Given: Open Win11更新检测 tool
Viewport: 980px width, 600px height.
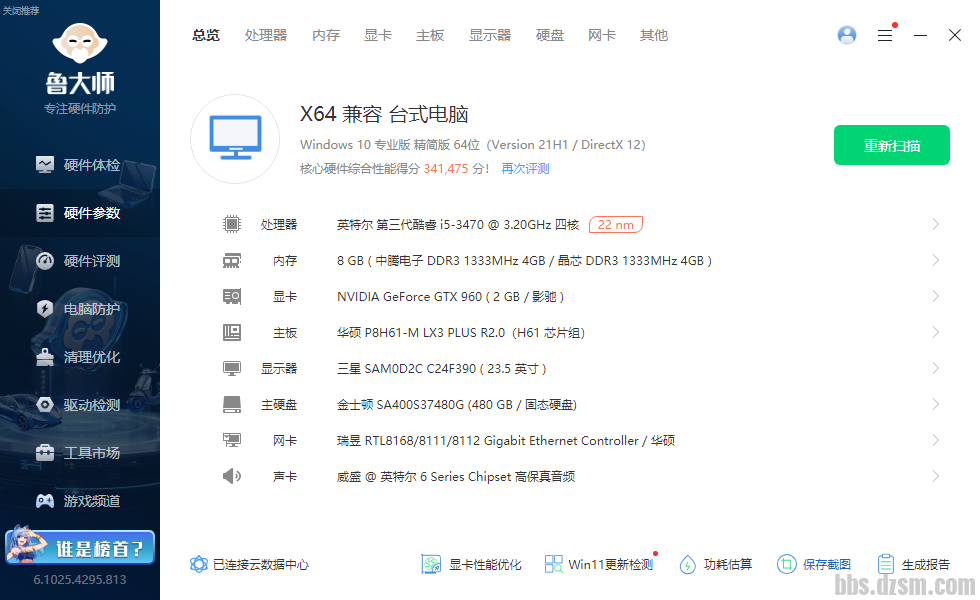Looking at the screenshot, I should coord(554,564).
